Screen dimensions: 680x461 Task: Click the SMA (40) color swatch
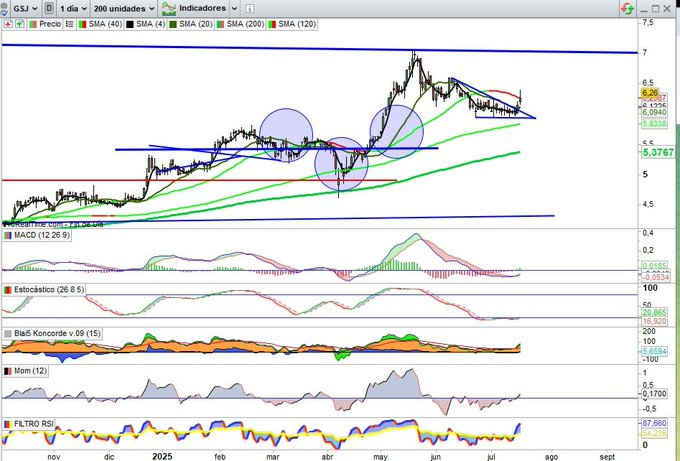click(x=82, y=24)
